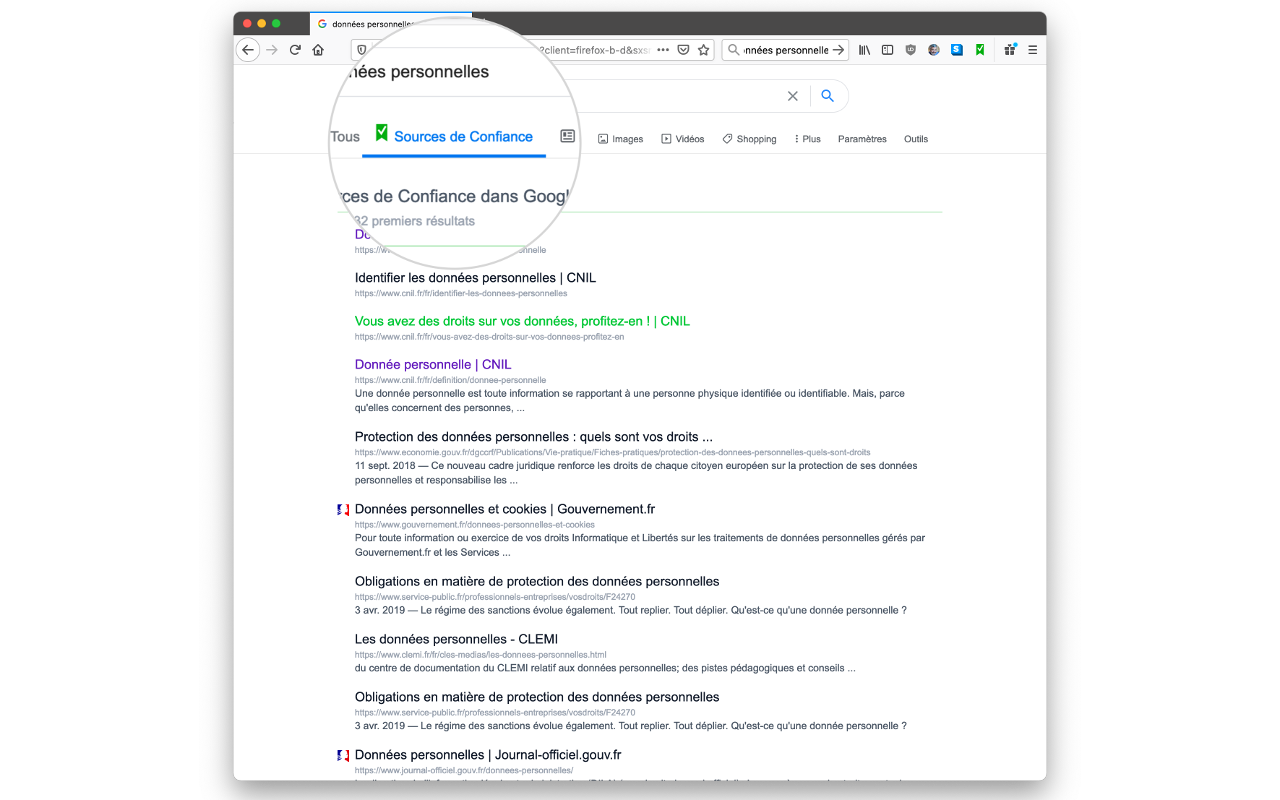Open the green checkmark bookmark extension
The width and height of the screenshot is (1280, 800).
tap(980, 50)
